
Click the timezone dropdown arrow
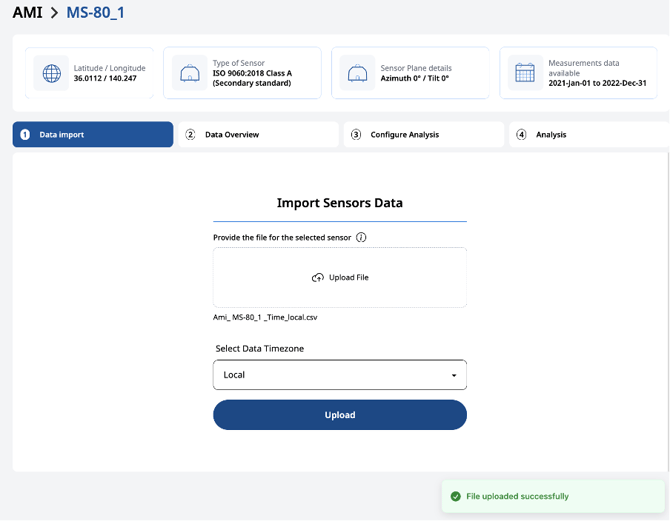point(454,376)
